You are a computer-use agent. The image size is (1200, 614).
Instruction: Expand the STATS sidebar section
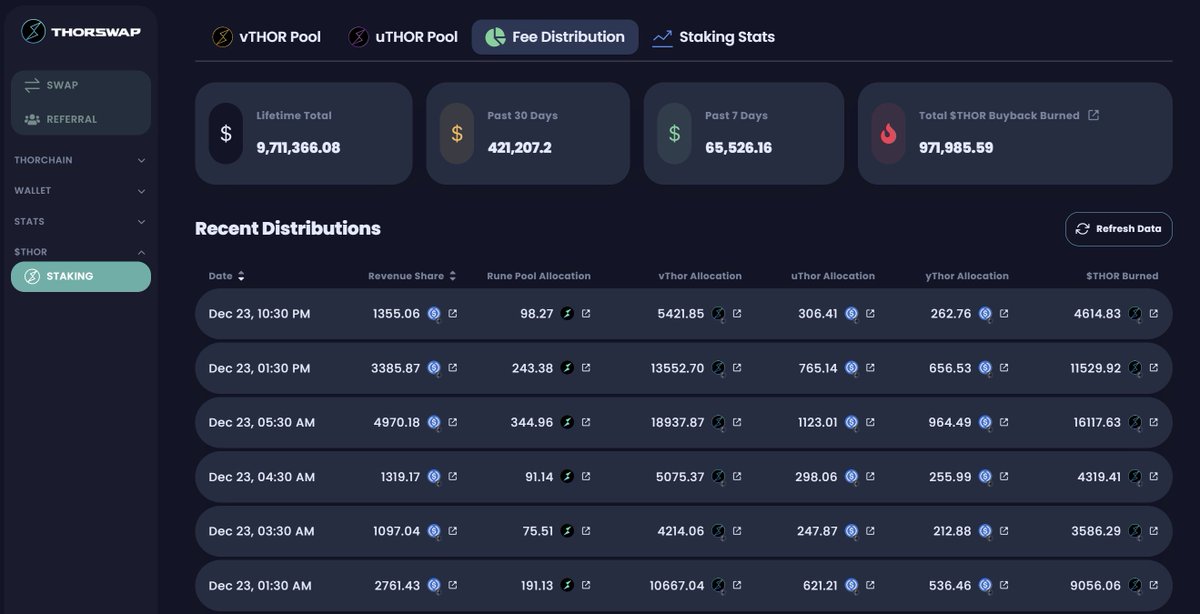point(80,221)
